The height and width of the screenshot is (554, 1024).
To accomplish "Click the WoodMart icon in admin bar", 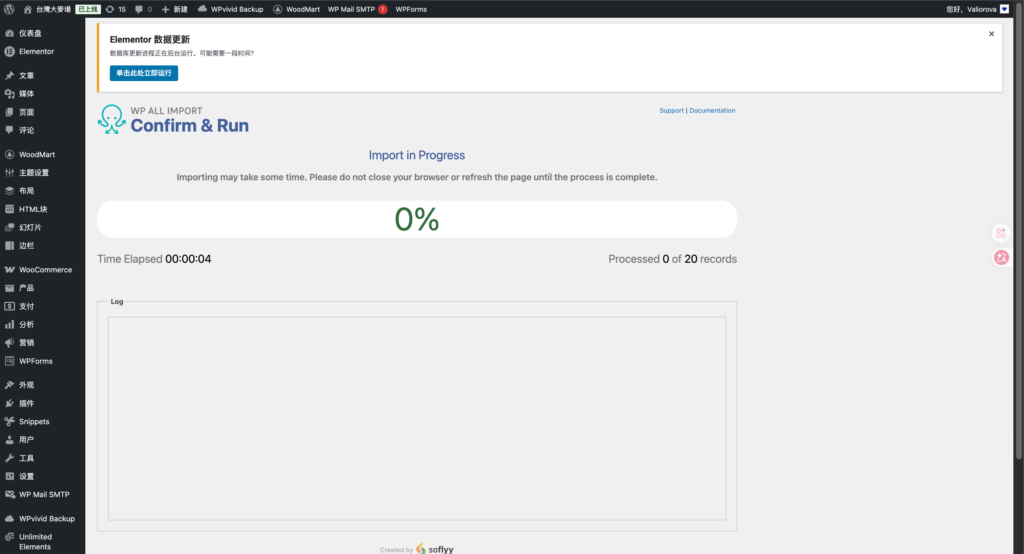I will click(x=278, y=9).
